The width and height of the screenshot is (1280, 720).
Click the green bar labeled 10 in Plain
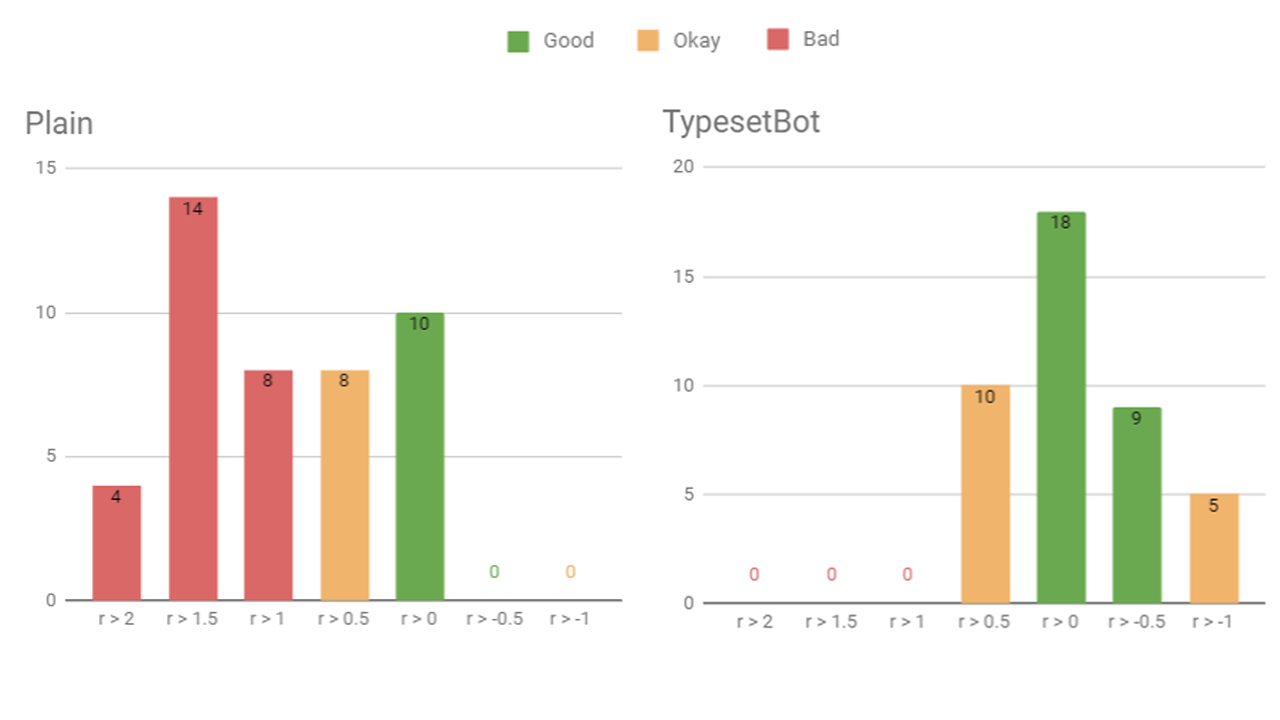(x=420, y=457)
